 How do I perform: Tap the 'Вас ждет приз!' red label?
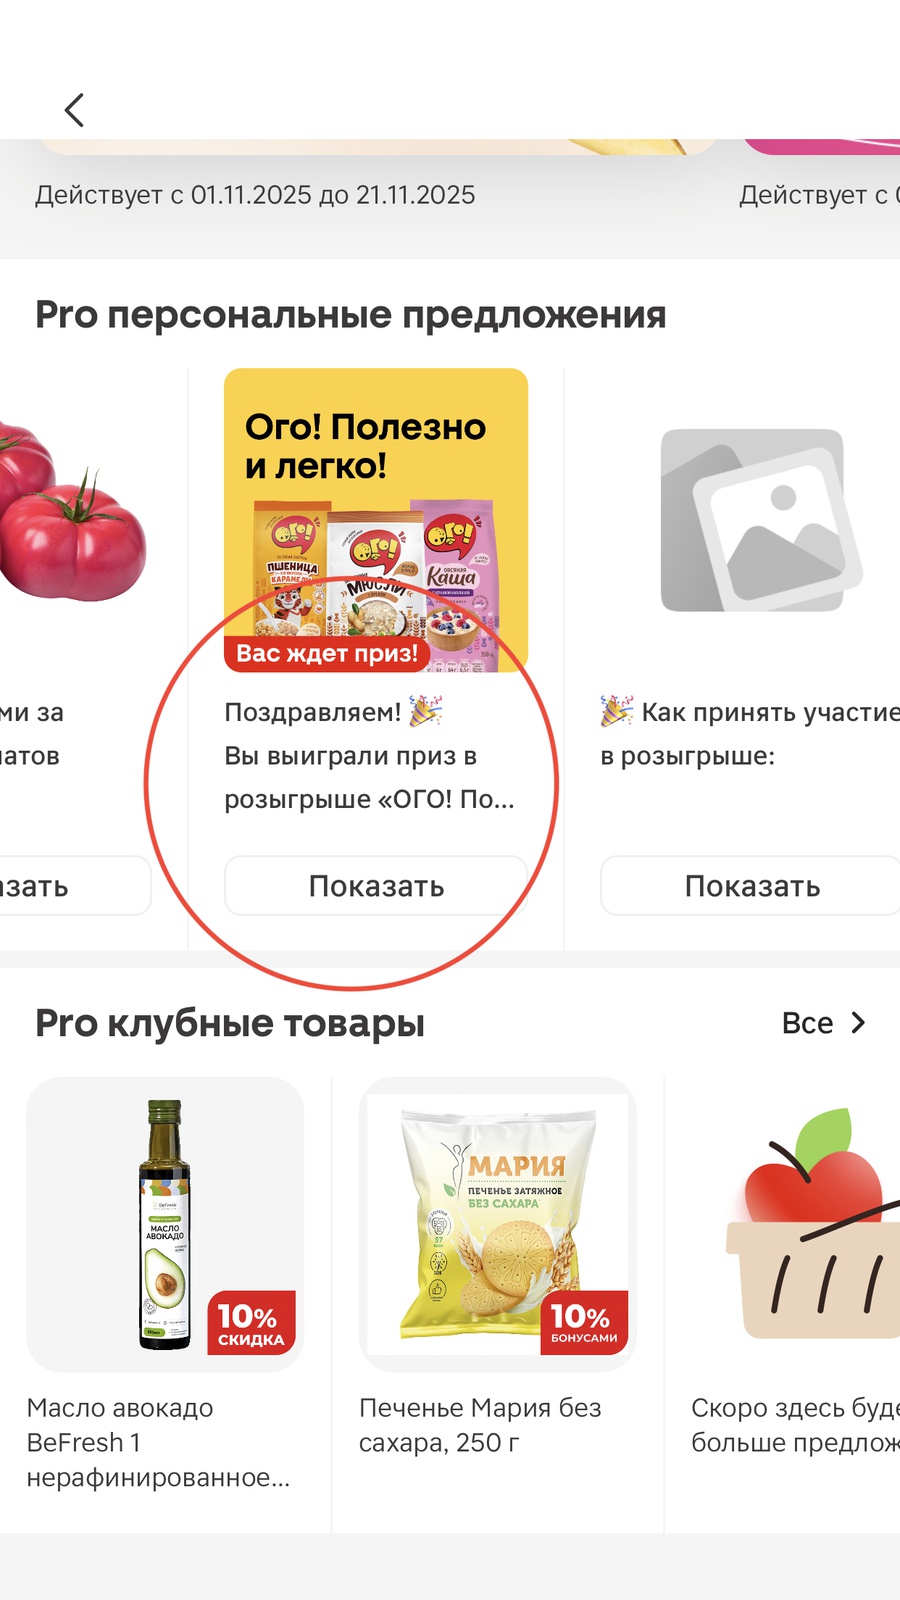327,653
